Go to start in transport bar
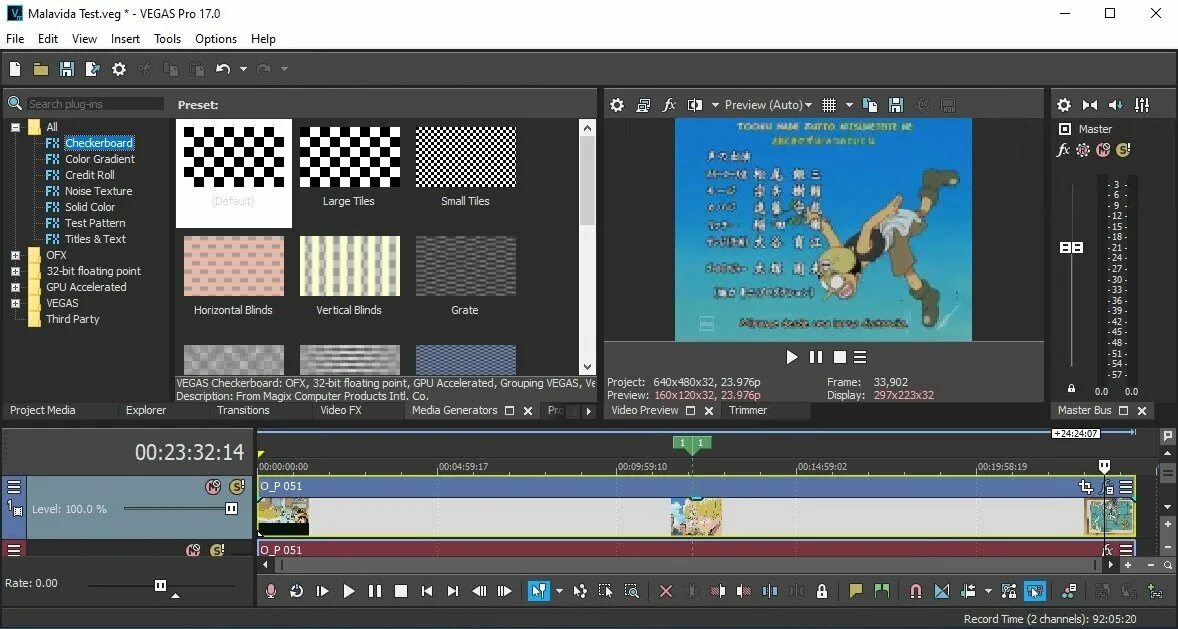The width and height of the screenshot is (1178, 629). point(427,591)
